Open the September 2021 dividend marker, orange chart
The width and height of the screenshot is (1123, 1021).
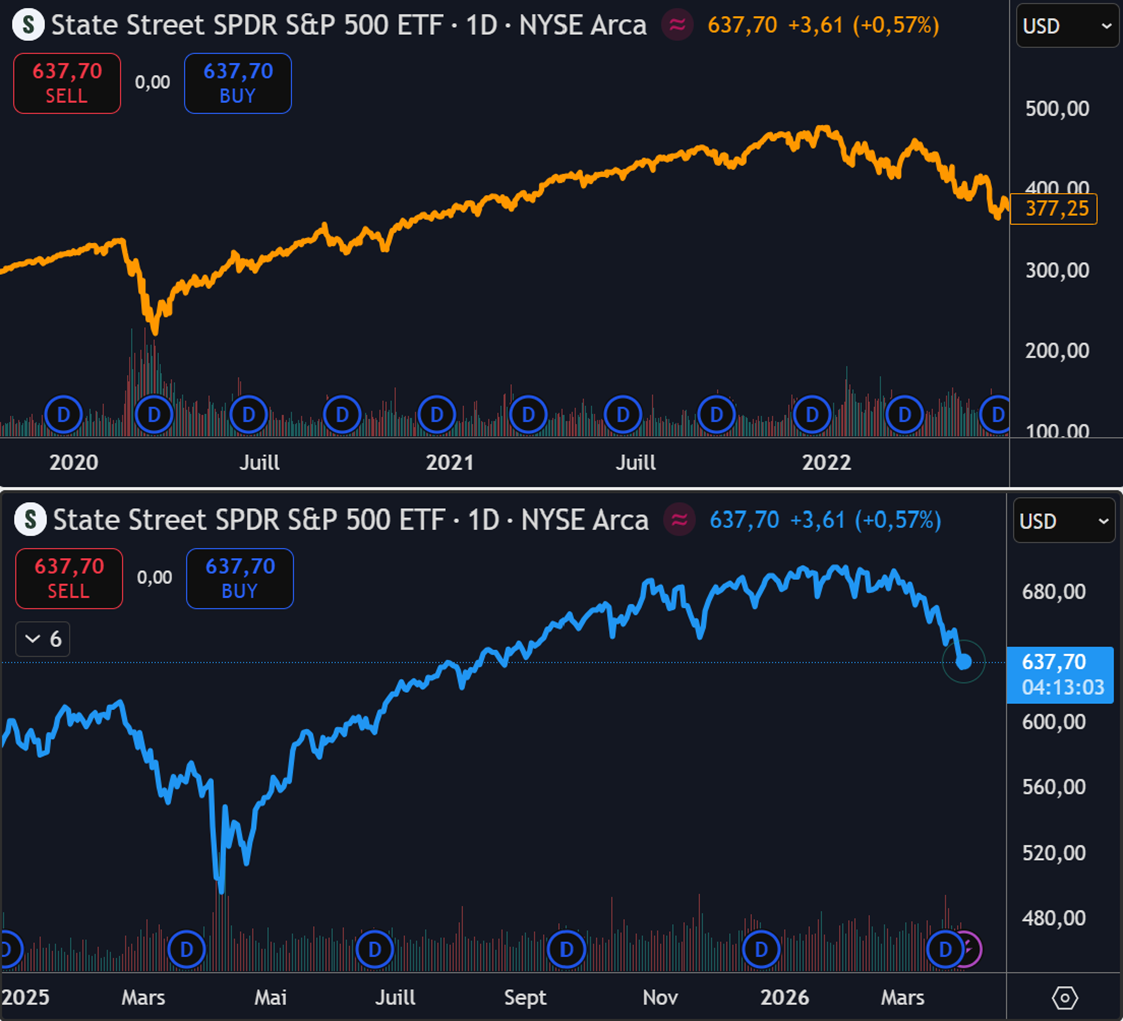(x=716, y=415)
